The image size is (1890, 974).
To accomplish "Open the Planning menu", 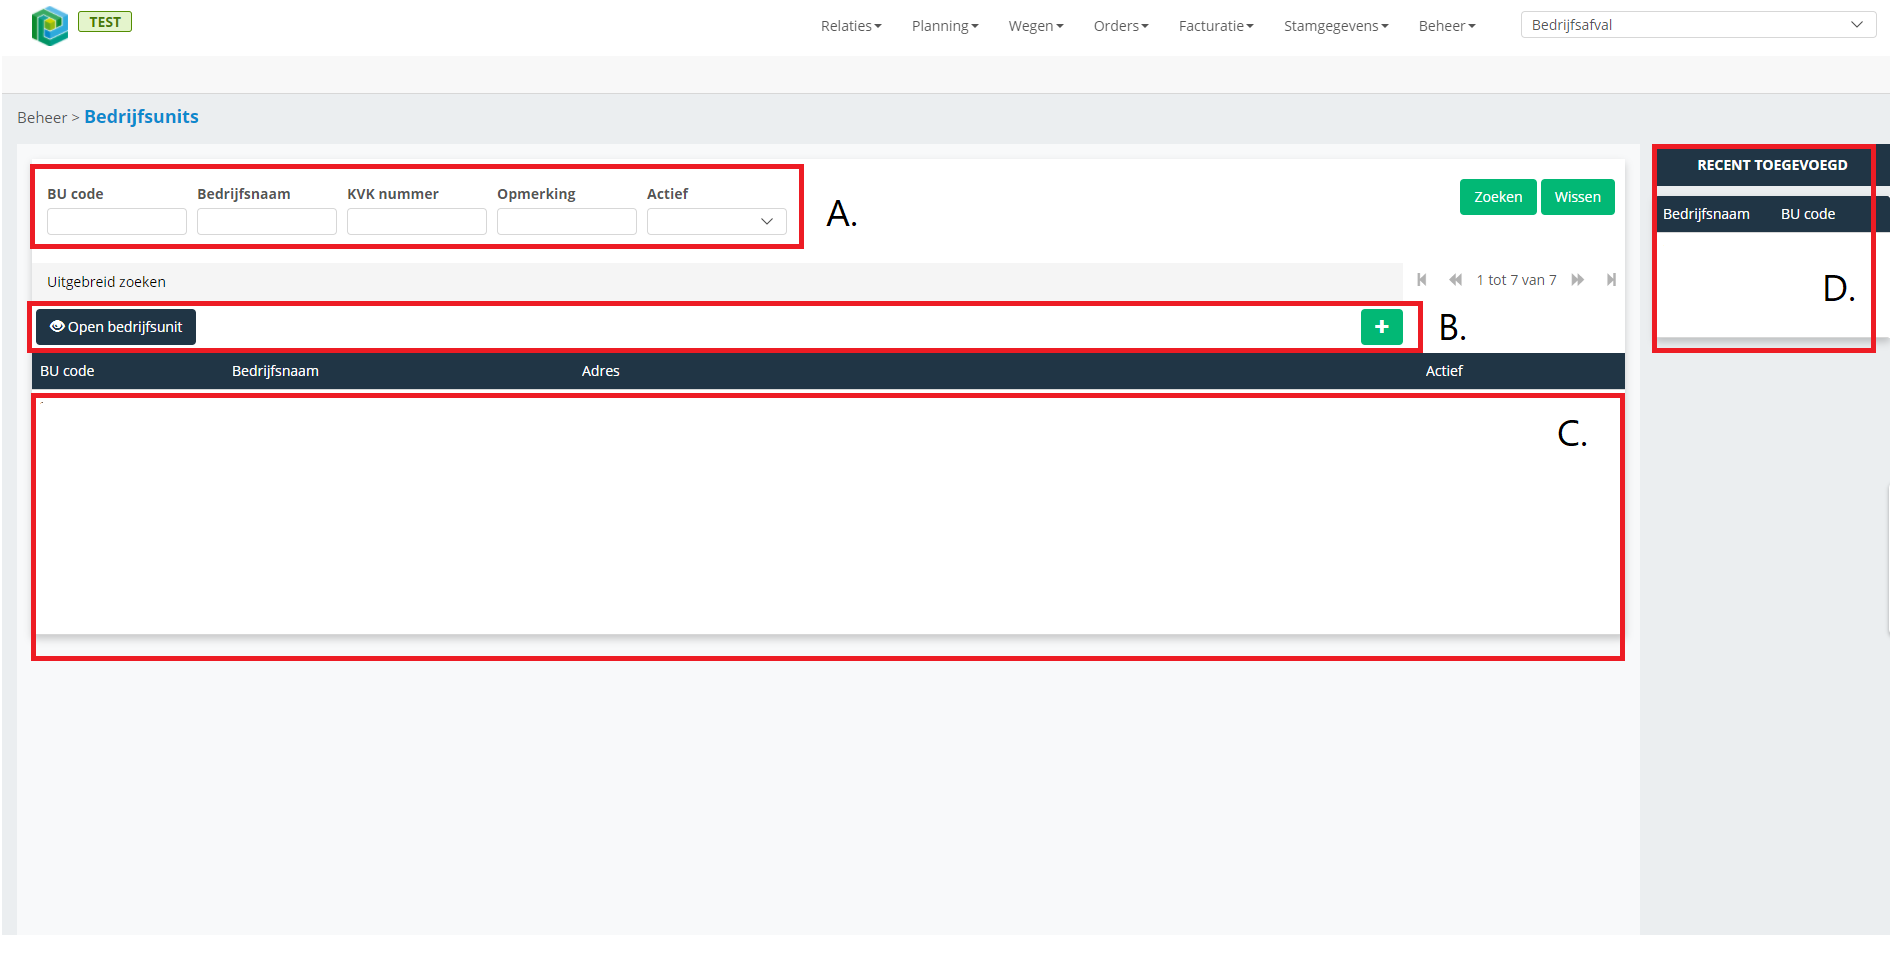I will [x=945, y=26].
